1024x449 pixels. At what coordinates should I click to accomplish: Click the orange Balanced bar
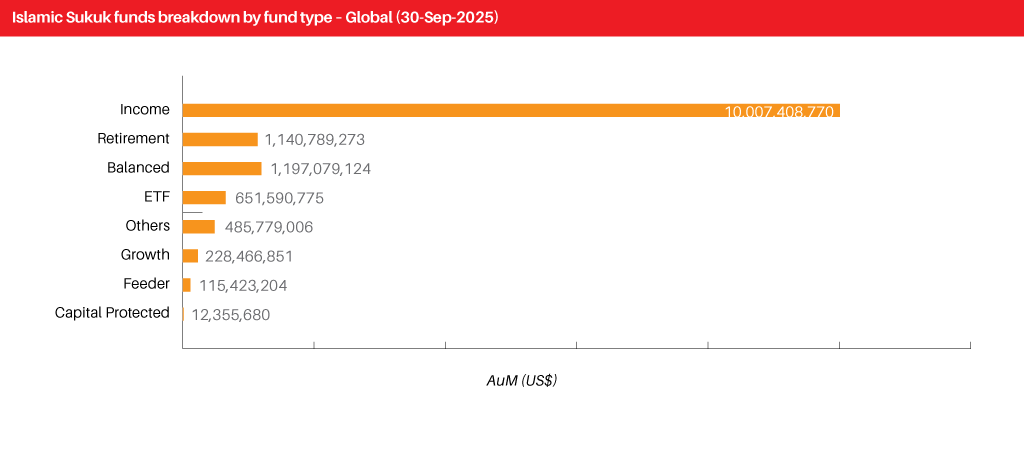pos(222,168)
